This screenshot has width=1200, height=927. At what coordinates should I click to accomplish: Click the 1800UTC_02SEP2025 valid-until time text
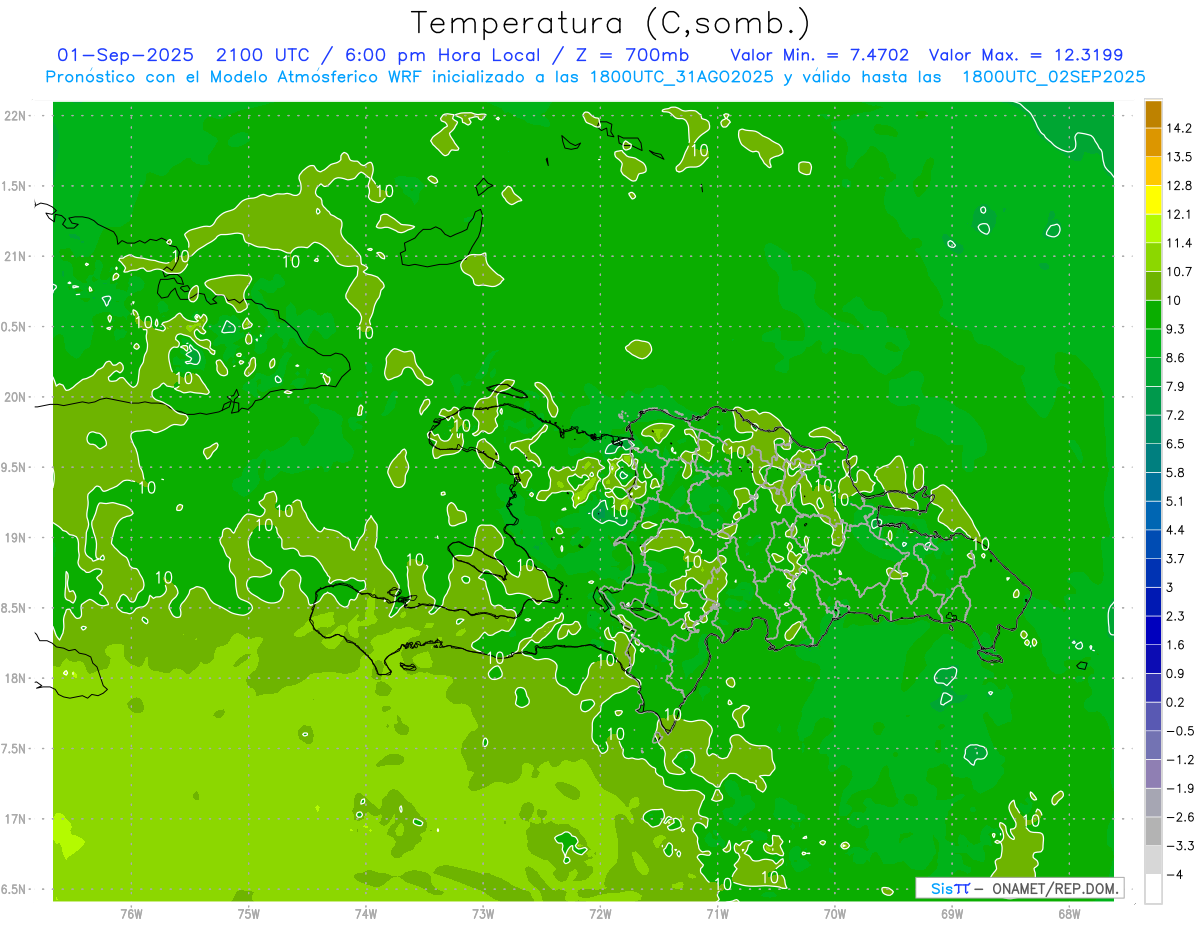coord(1053,77)
